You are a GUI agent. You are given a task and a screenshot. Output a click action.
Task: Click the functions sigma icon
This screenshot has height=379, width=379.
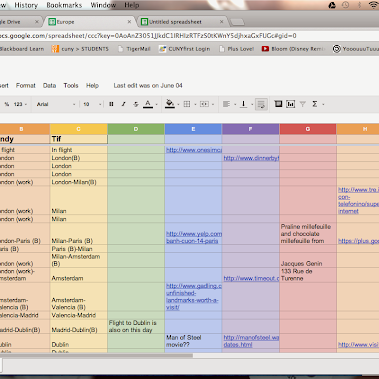(314, 104)
